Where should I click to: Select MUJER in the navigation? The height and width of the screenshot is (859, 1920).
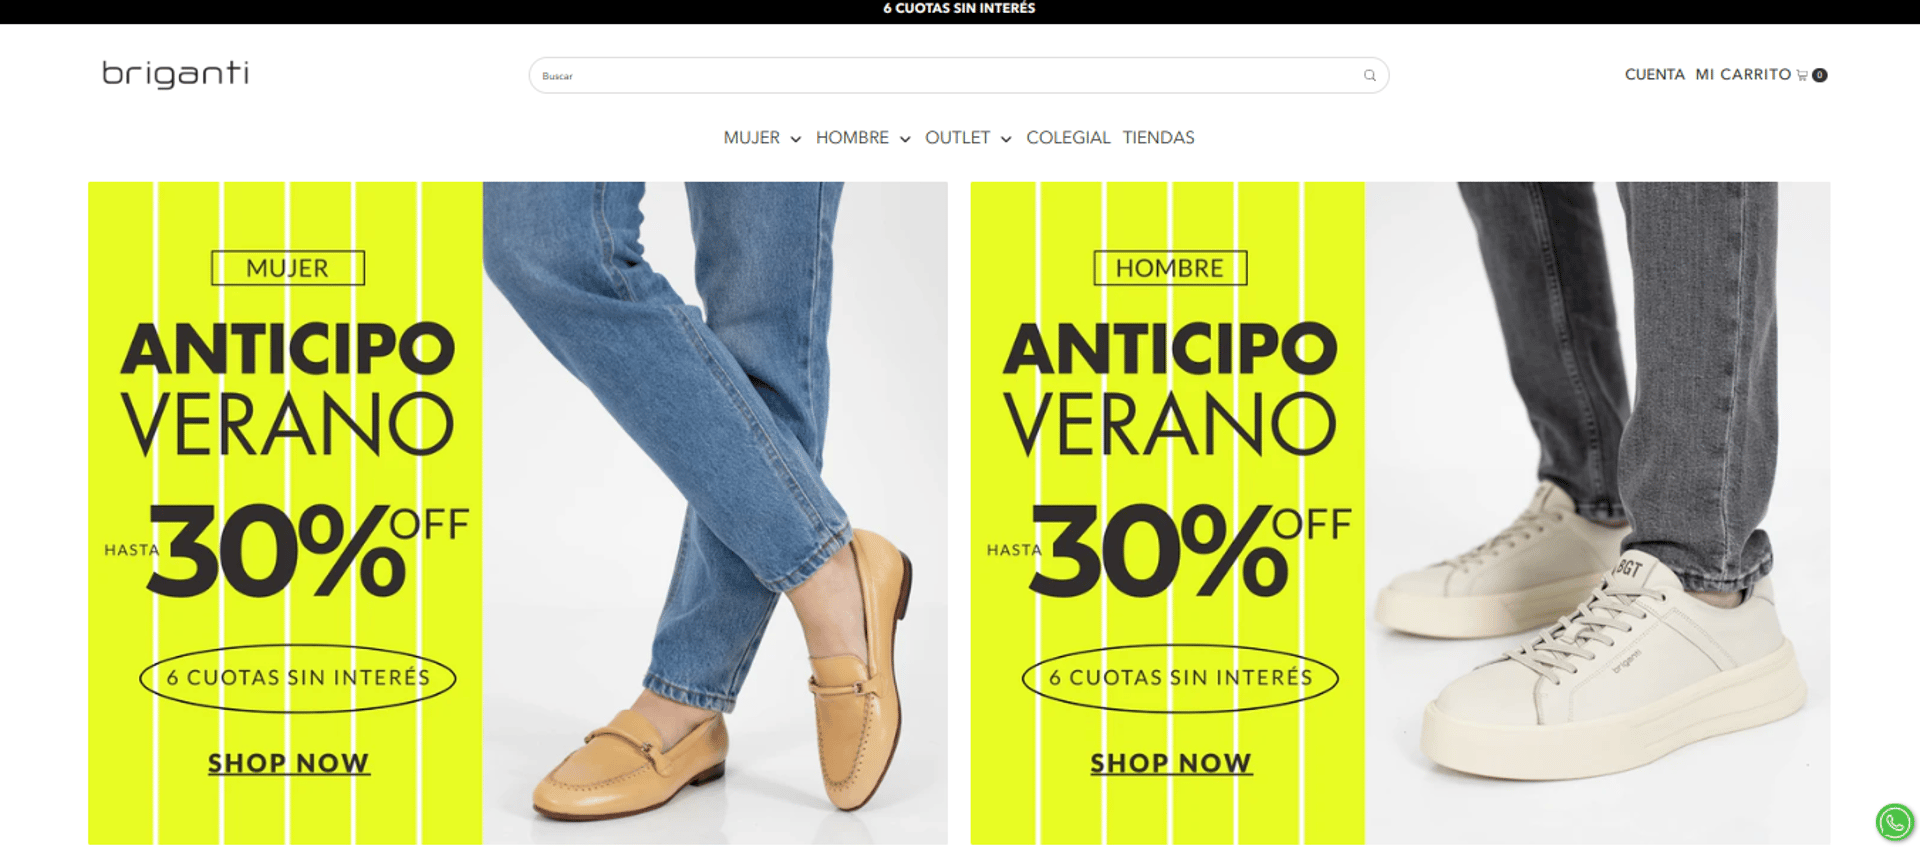point(751,138)
